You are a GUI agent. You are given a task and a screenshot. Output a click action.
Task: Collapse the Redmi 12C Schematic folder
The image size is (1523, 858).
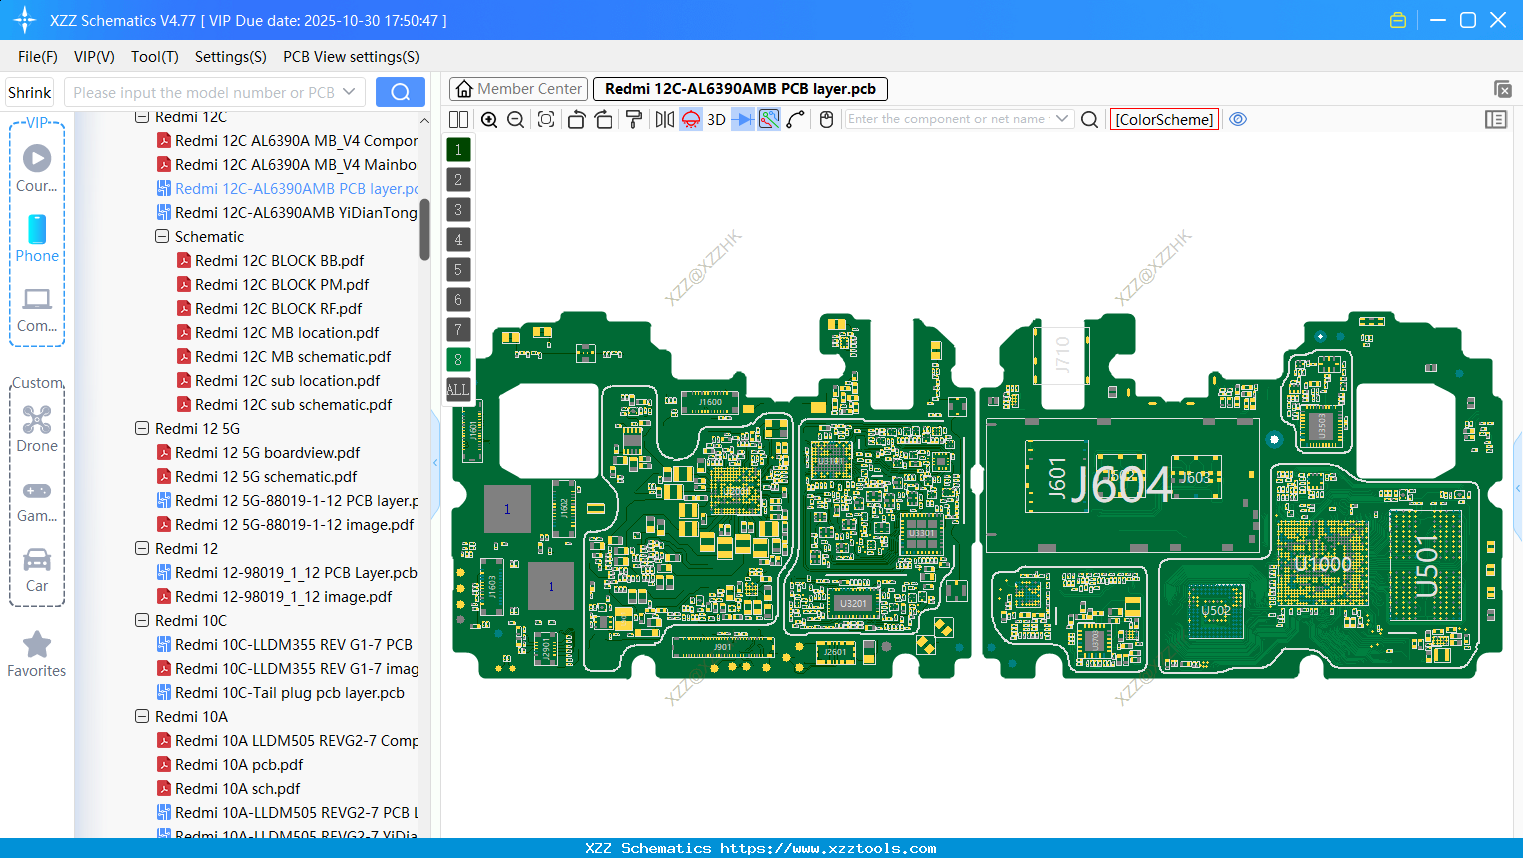click(x=161, y=236)
